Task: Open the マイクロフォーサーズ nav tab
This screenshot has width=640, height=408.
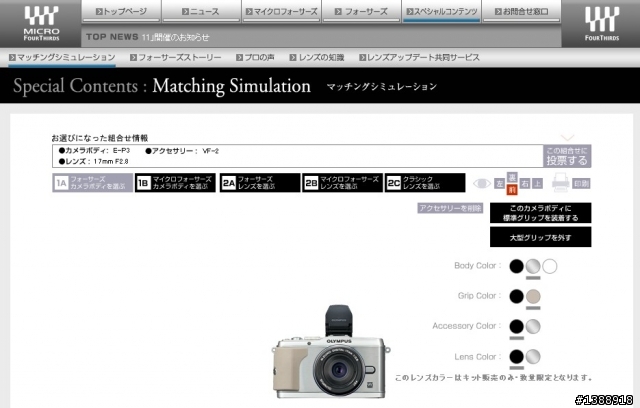Action: click(281, 11)
